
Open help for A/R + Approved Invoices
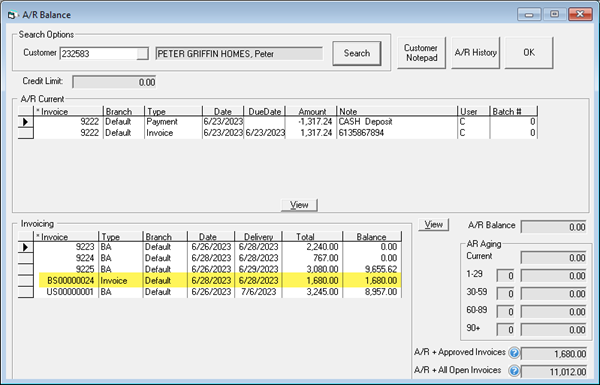514,352
